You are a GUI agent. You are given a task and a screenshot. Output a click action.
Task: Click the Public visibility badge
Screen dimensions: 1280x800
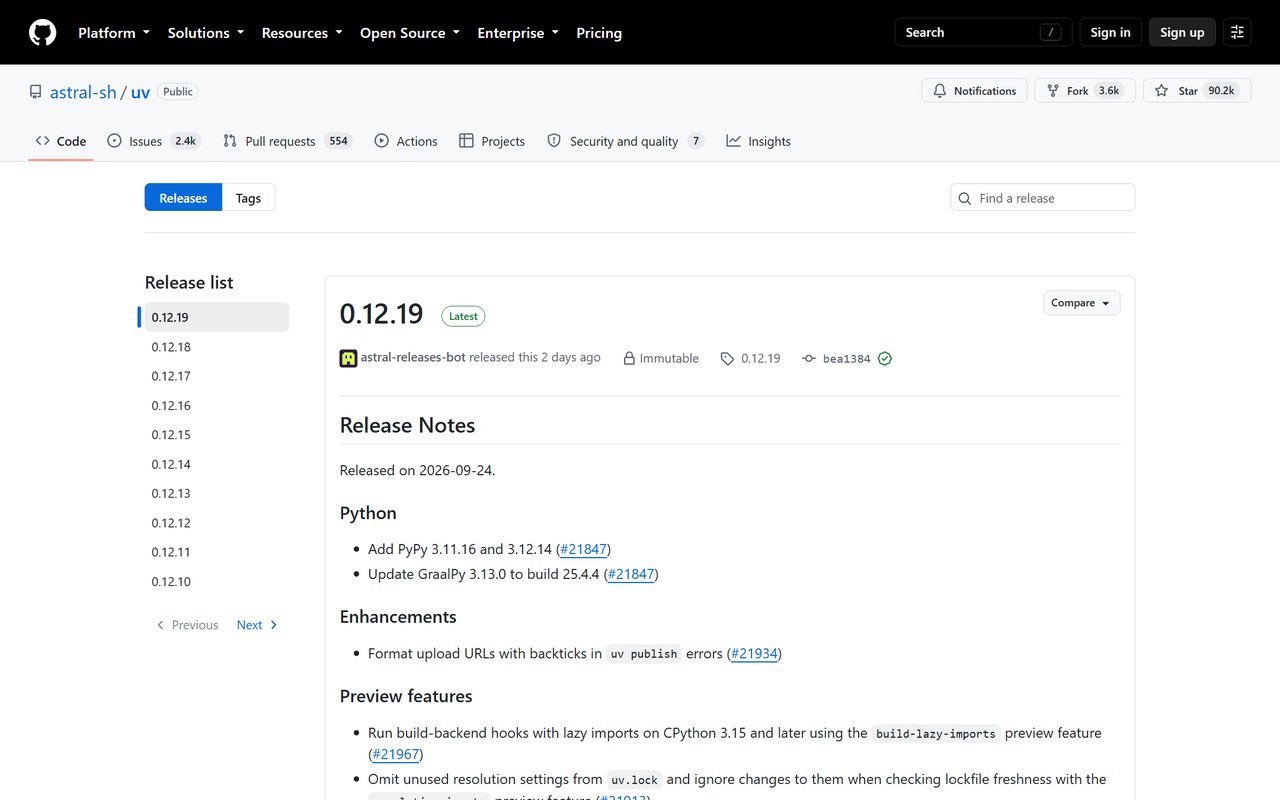(x=178, y=92)
